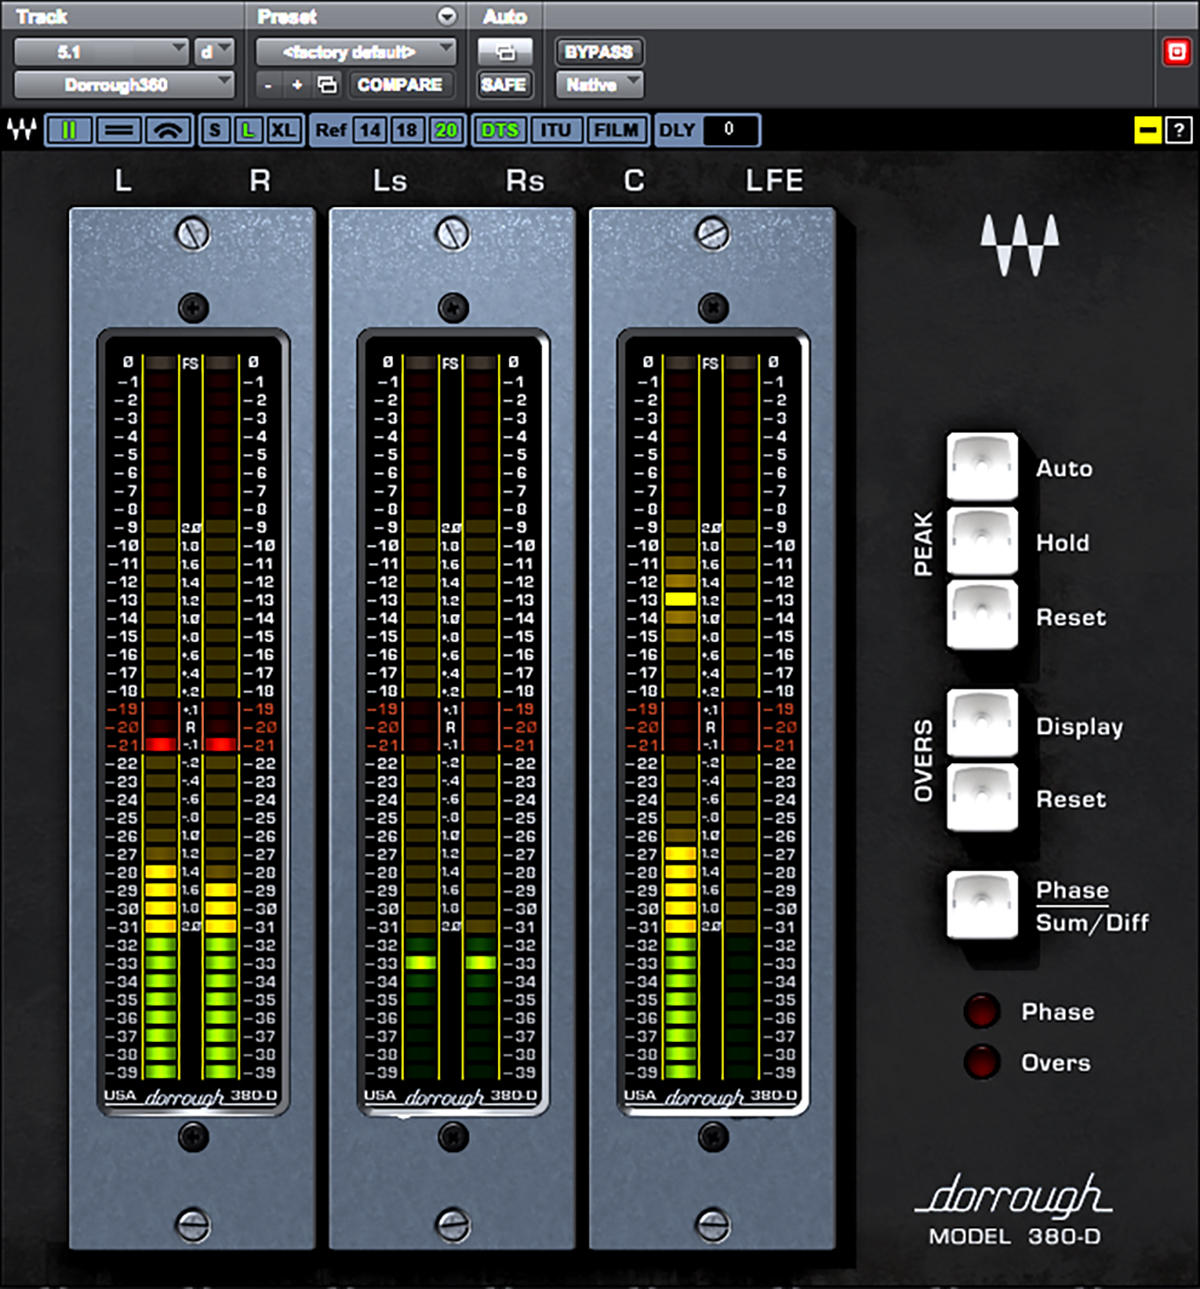Viewport: 1200px width, 1289px height.
Task: Select FILM channel order
Action: click(615, 130)
